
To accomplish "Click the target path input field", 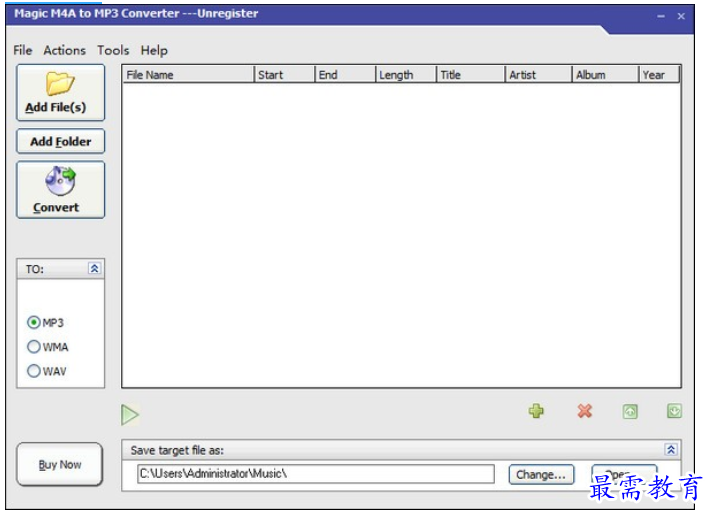I will [316, 474].
